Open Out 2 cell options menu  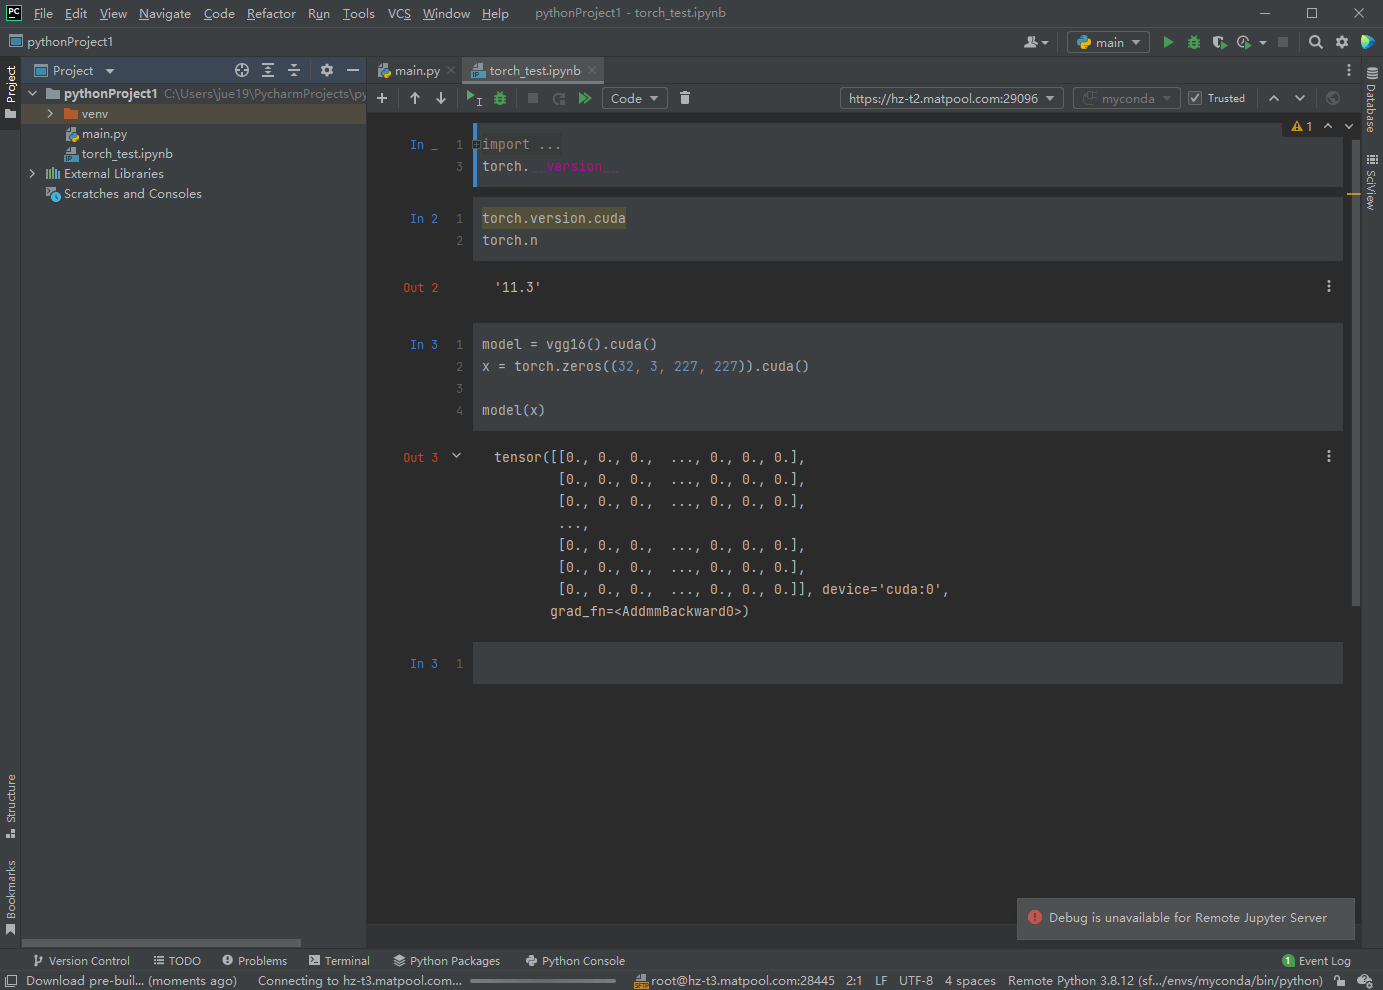pos(1329,286)
